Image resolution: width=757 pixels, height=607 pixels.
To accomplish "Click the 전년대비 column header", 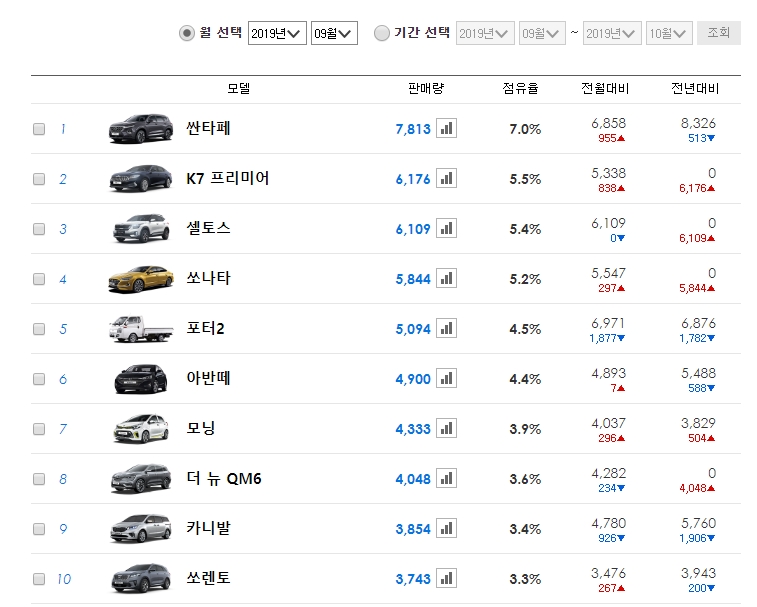I will coord(695,88).
